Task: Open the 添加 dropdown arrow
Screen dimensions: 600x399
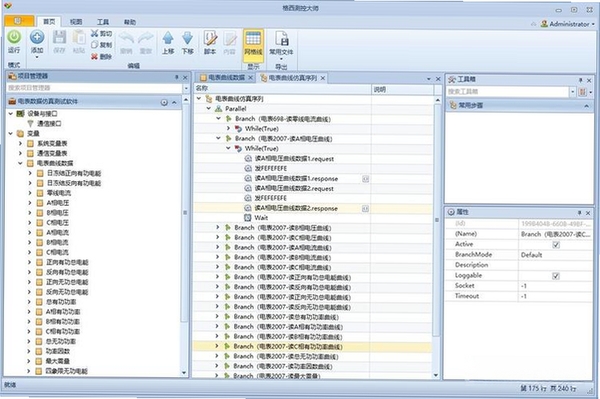Action: pos(37,57)
